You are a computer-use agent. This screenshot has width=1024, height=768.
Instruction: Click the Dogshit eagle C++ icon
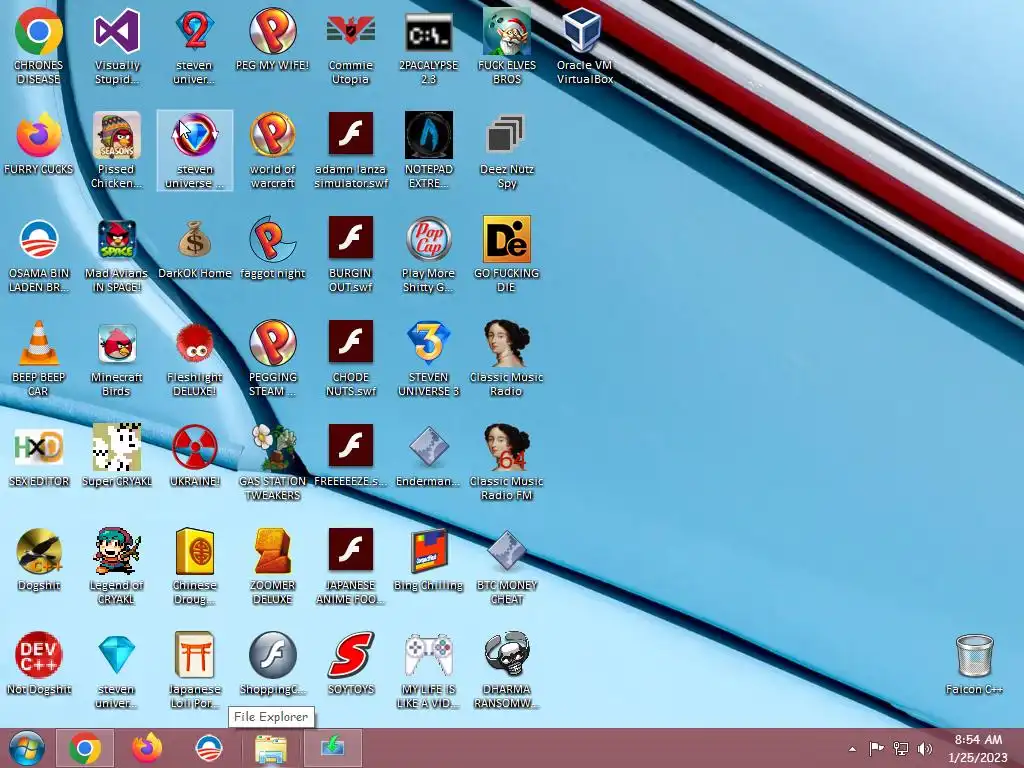click(39, 560)
